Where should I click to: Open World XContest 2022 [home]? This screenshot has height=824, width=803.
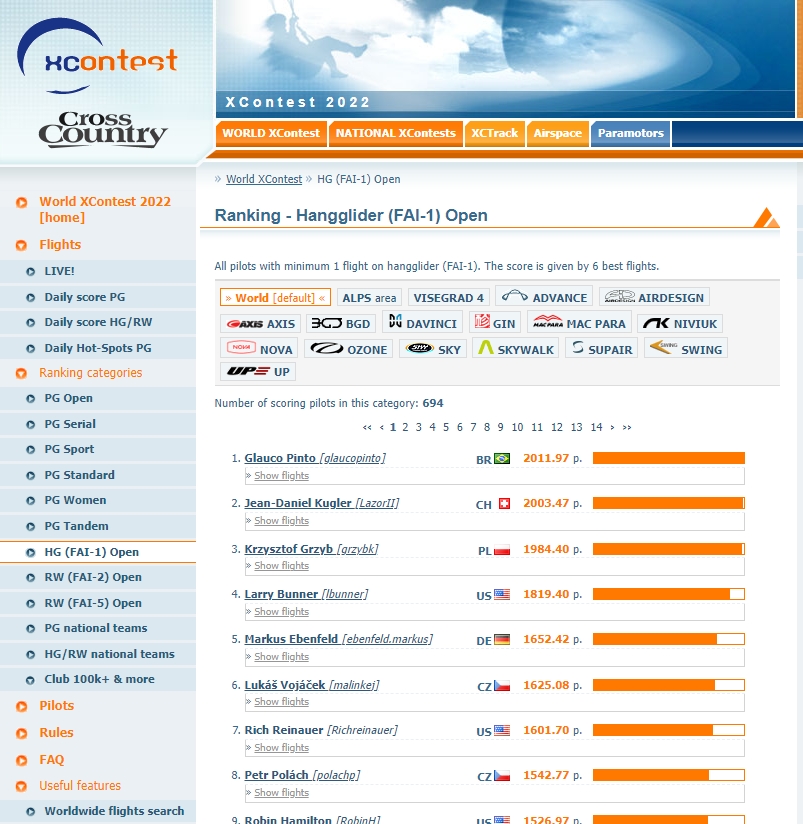(105, 209)
